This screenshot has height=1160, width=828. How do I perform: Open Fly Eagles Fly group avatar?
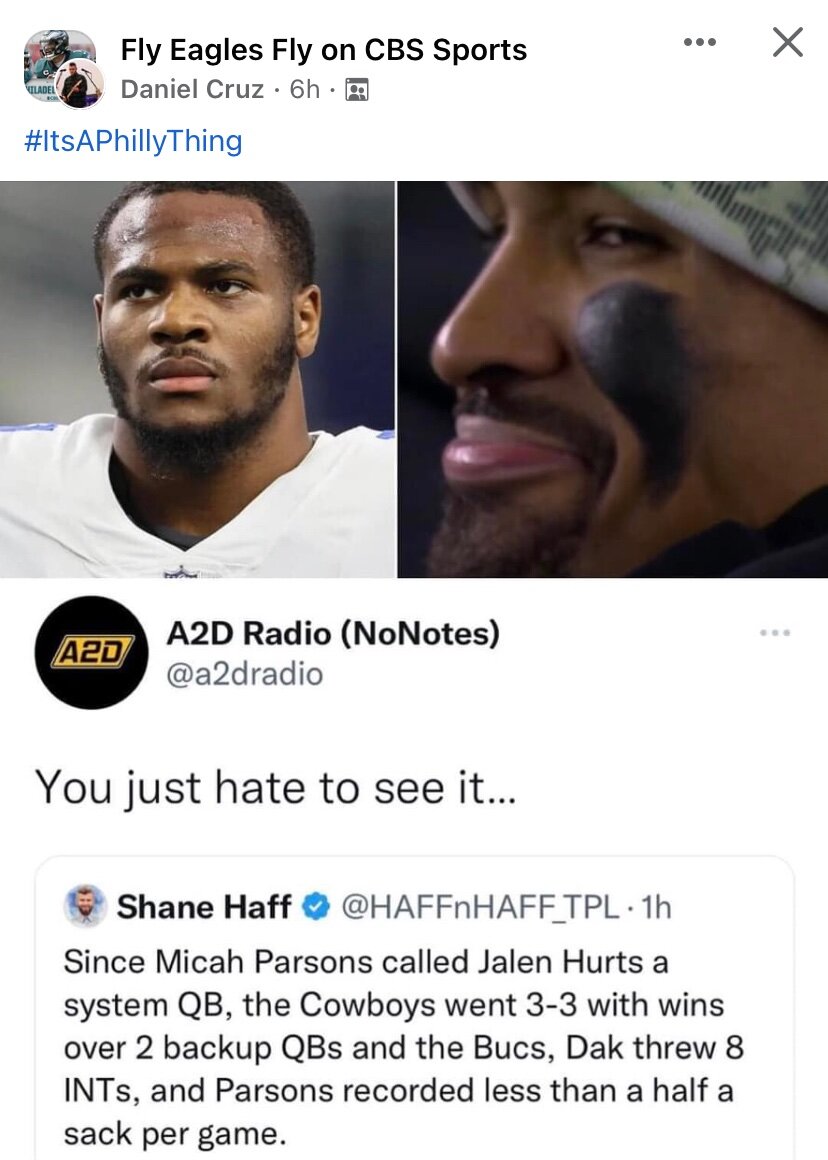tap(58, 61)
